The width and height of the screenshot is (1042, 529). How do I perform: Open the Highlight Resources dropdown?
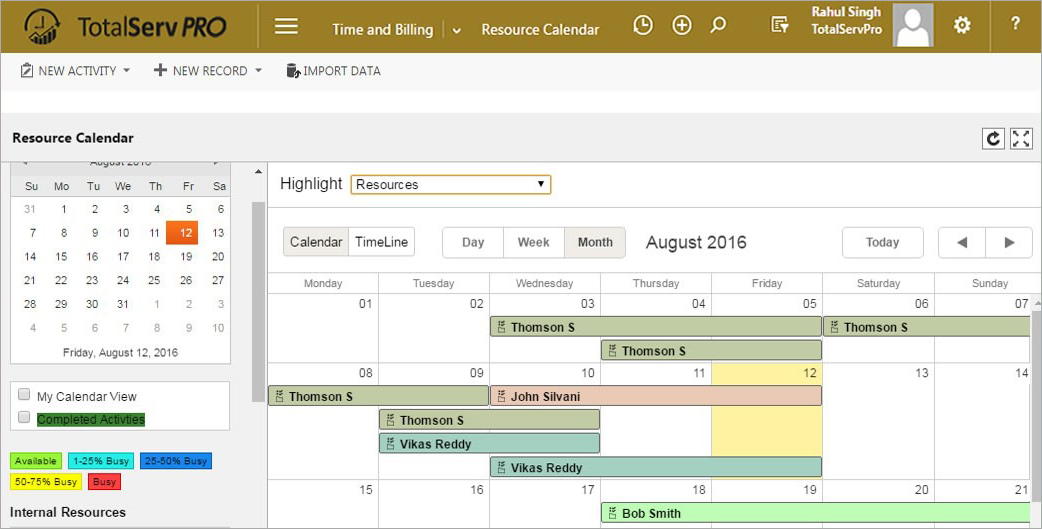click(450, 185)
